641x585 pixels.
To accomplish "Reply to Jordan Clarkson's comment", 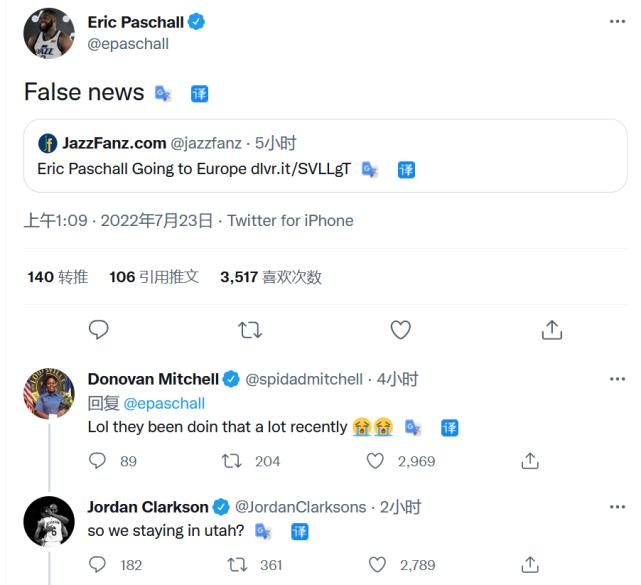I will (x=98, y=565).
